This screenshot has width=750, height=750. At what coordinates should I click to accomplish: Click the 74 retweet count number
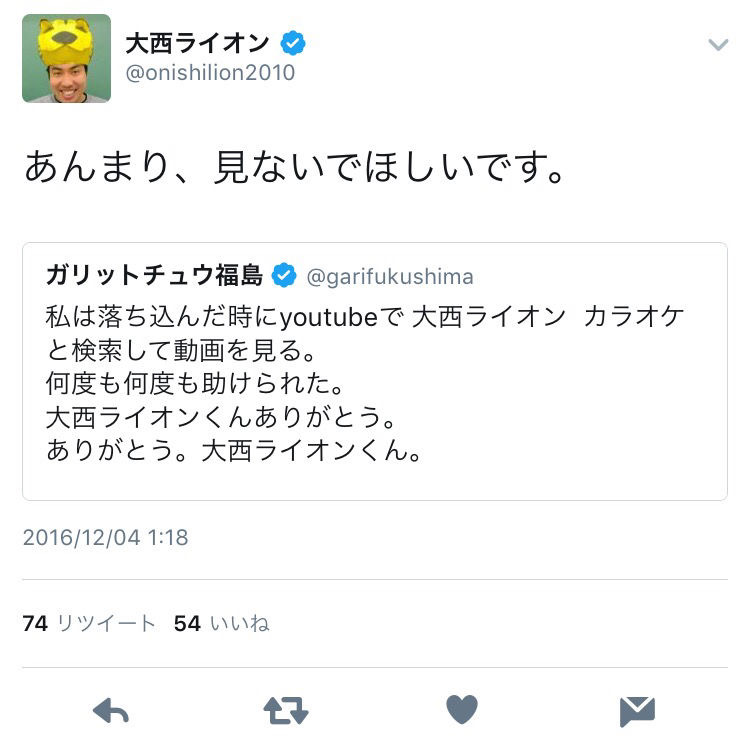click(35, 624)
